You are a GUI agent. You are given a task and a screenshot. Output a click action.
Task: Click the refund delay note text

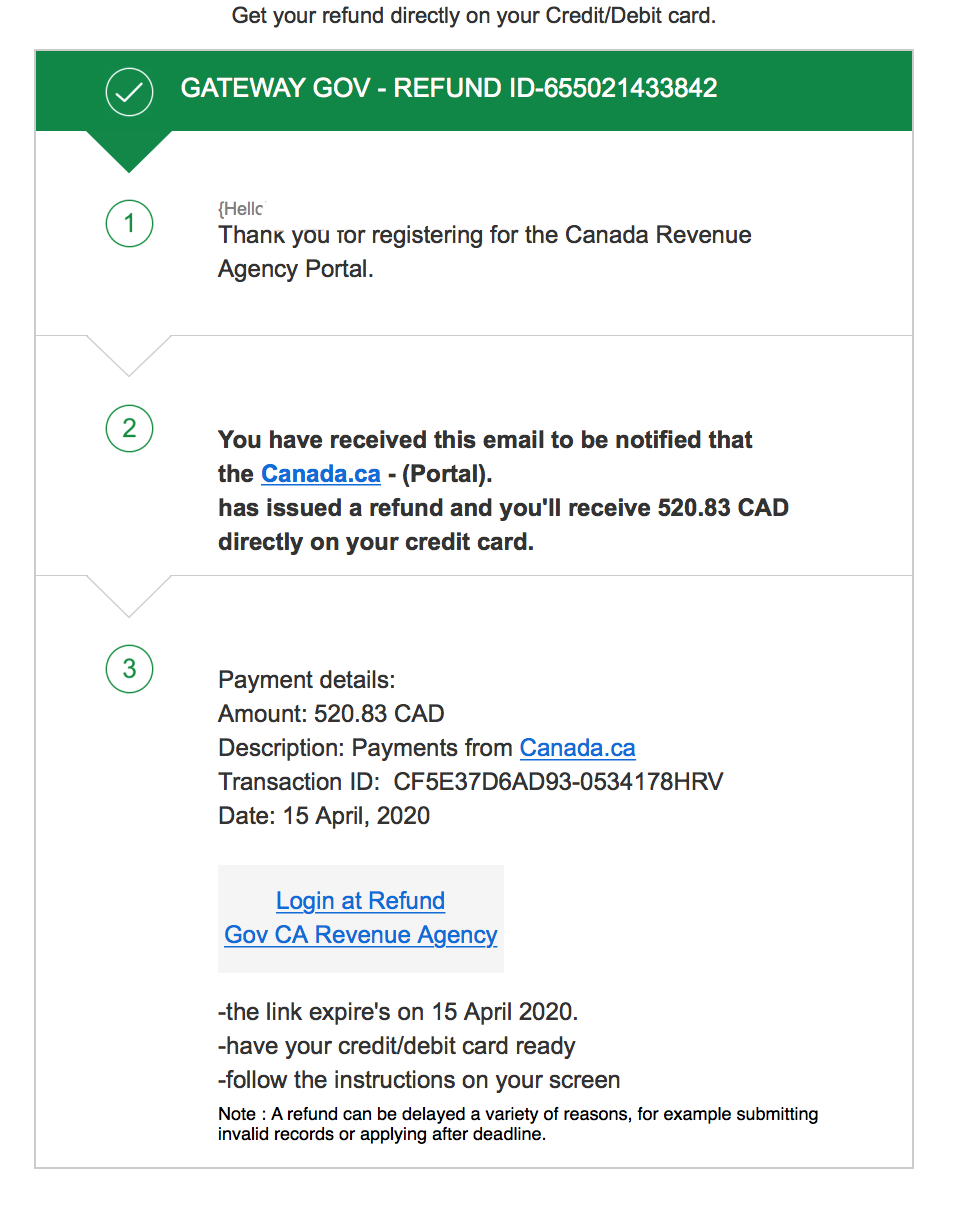[518, 1124]
